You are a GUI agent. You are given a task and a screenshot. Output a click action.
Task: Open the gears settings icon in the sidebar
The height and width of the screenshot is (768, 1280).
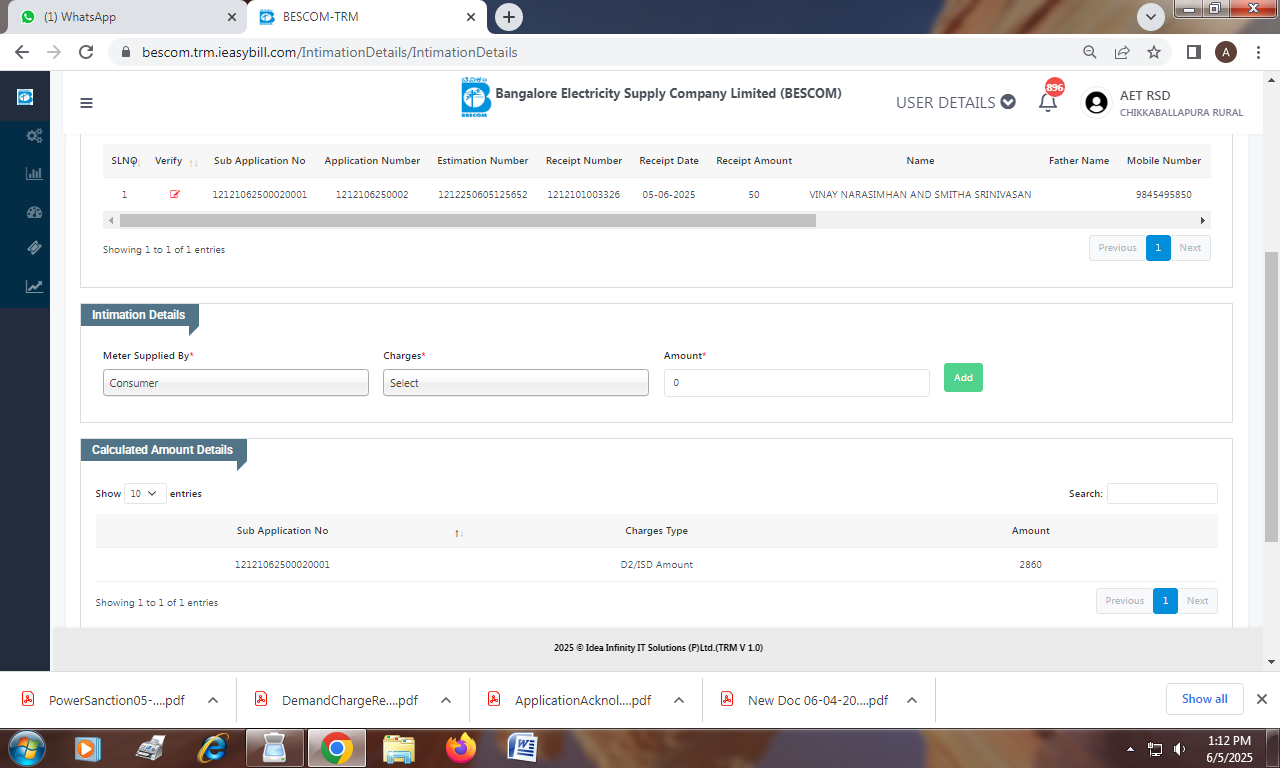click(x=34, y=135)
